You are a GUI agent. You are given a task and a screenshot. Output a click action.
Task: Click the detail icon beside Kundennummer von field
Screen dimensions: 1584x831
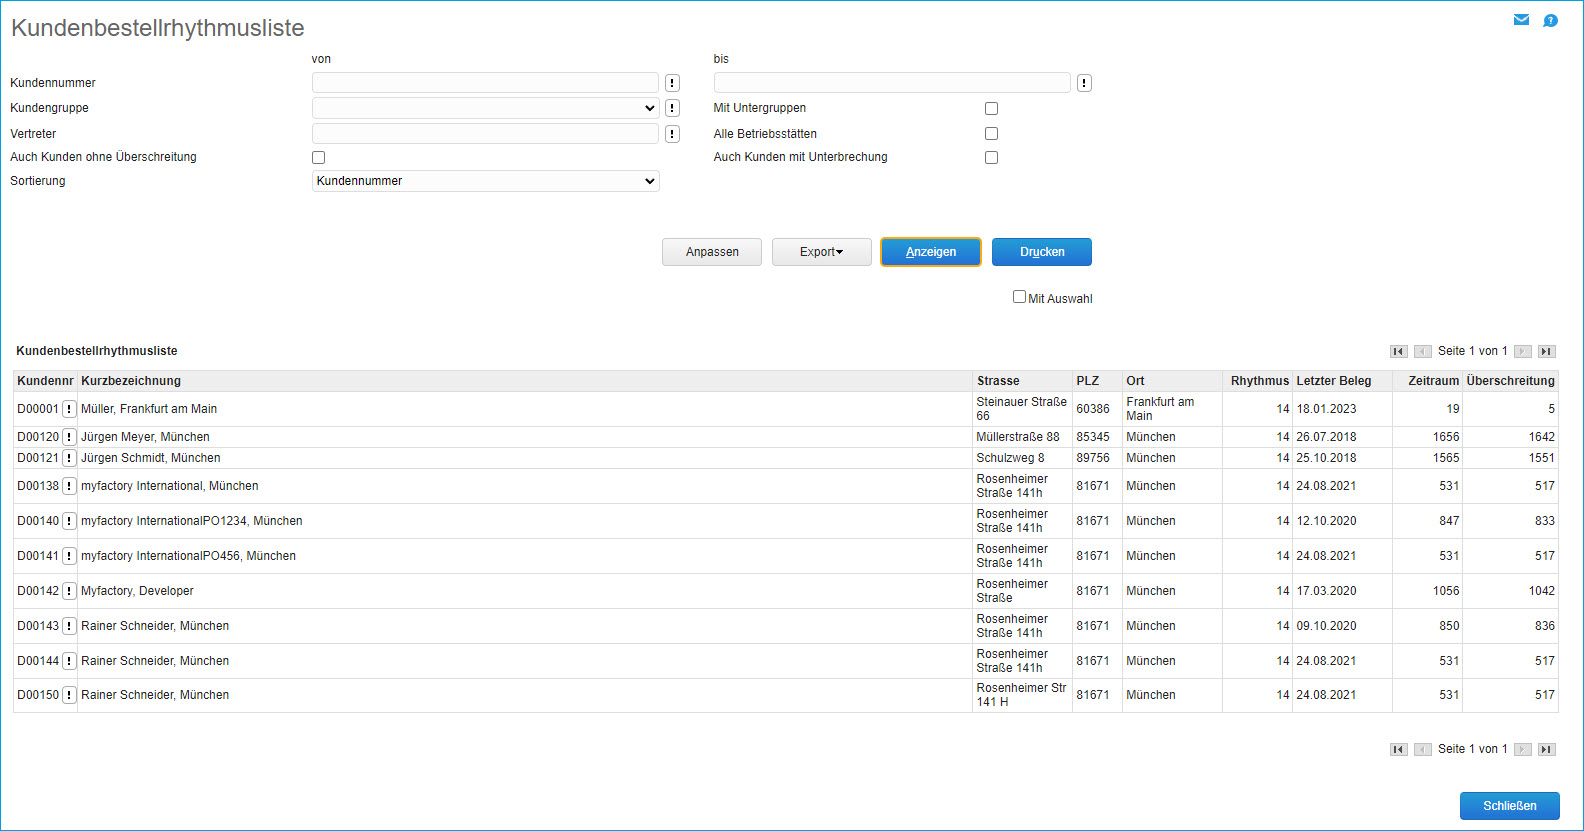(672, 83)
